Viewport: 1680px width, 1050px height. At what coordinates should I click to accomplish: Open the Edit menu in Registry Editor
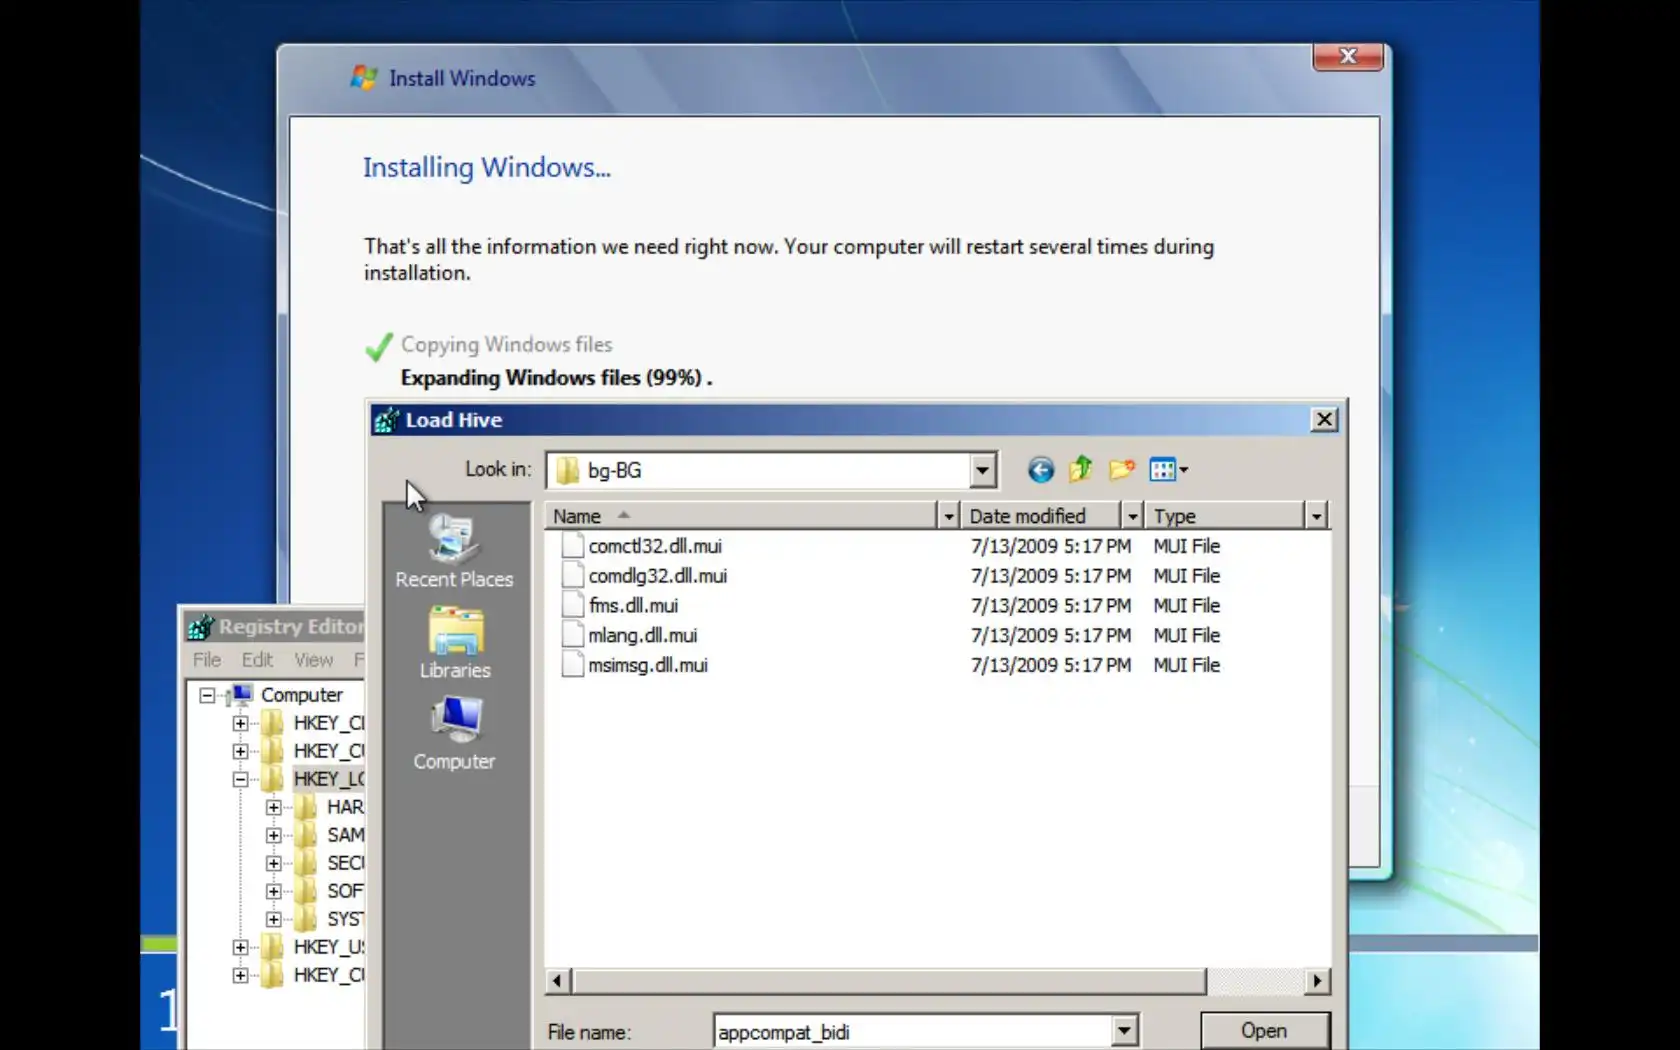point(257,660)
